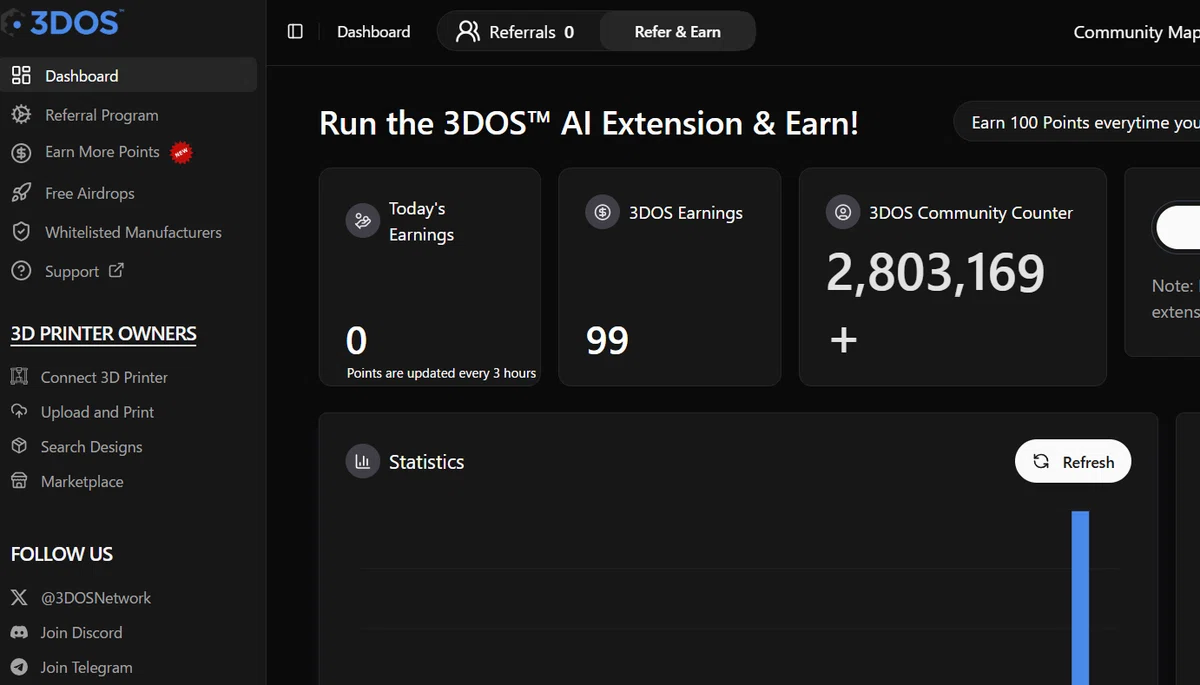Click the Refer & Earn button

click(x=677, y=31)
